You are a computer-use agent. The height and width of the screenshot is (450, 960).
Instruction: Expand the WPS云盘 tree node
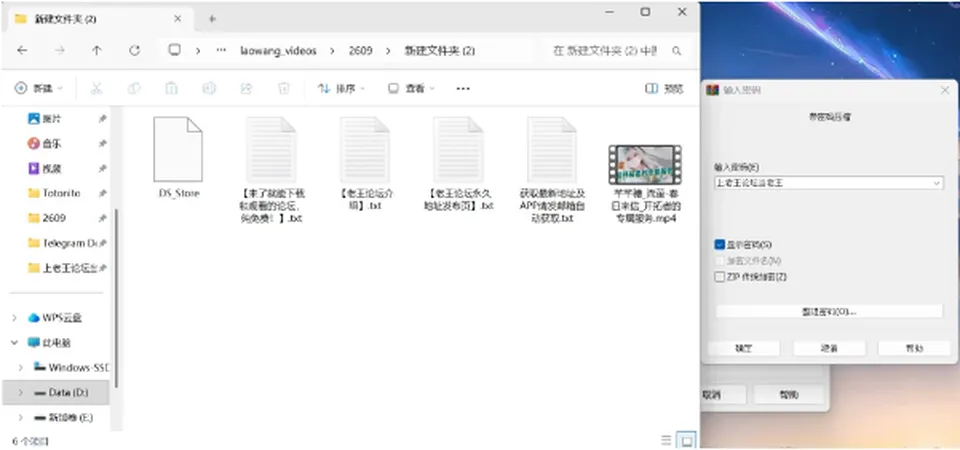click(15, 318)
